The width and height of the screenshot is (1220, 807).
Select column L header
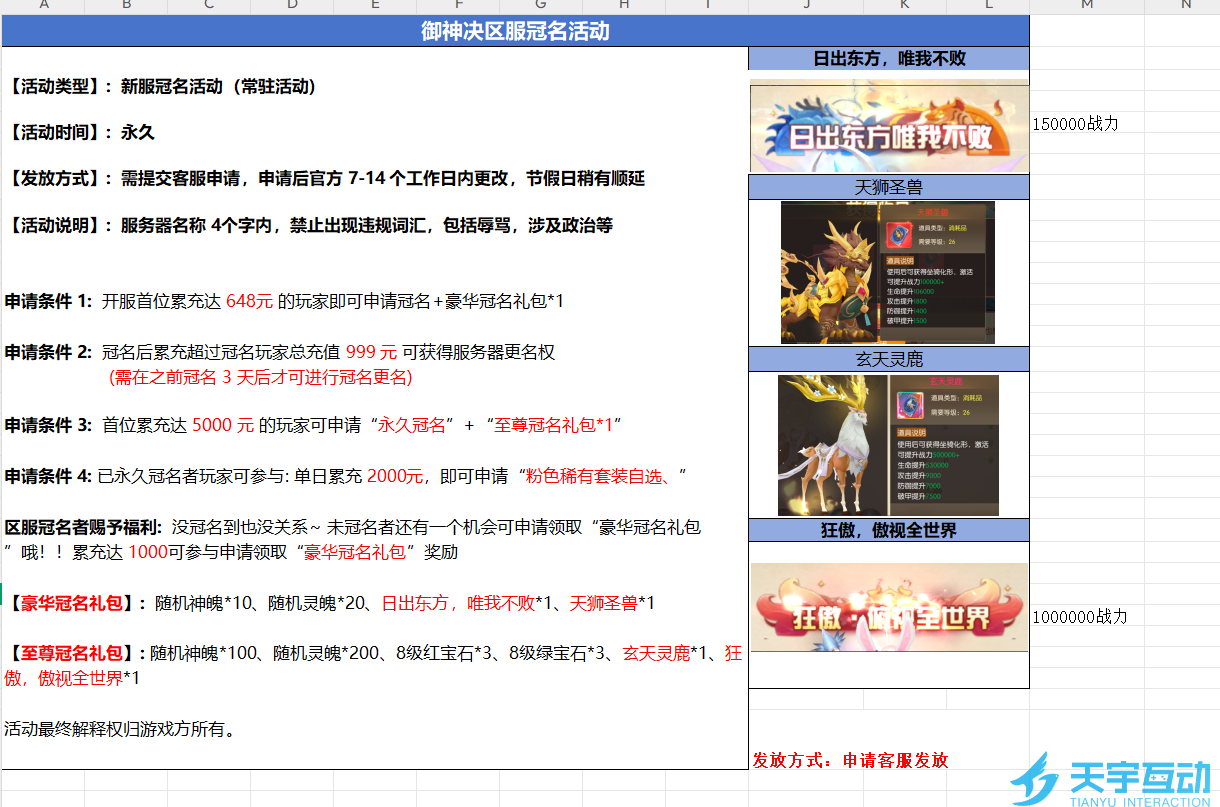(988, 6)
